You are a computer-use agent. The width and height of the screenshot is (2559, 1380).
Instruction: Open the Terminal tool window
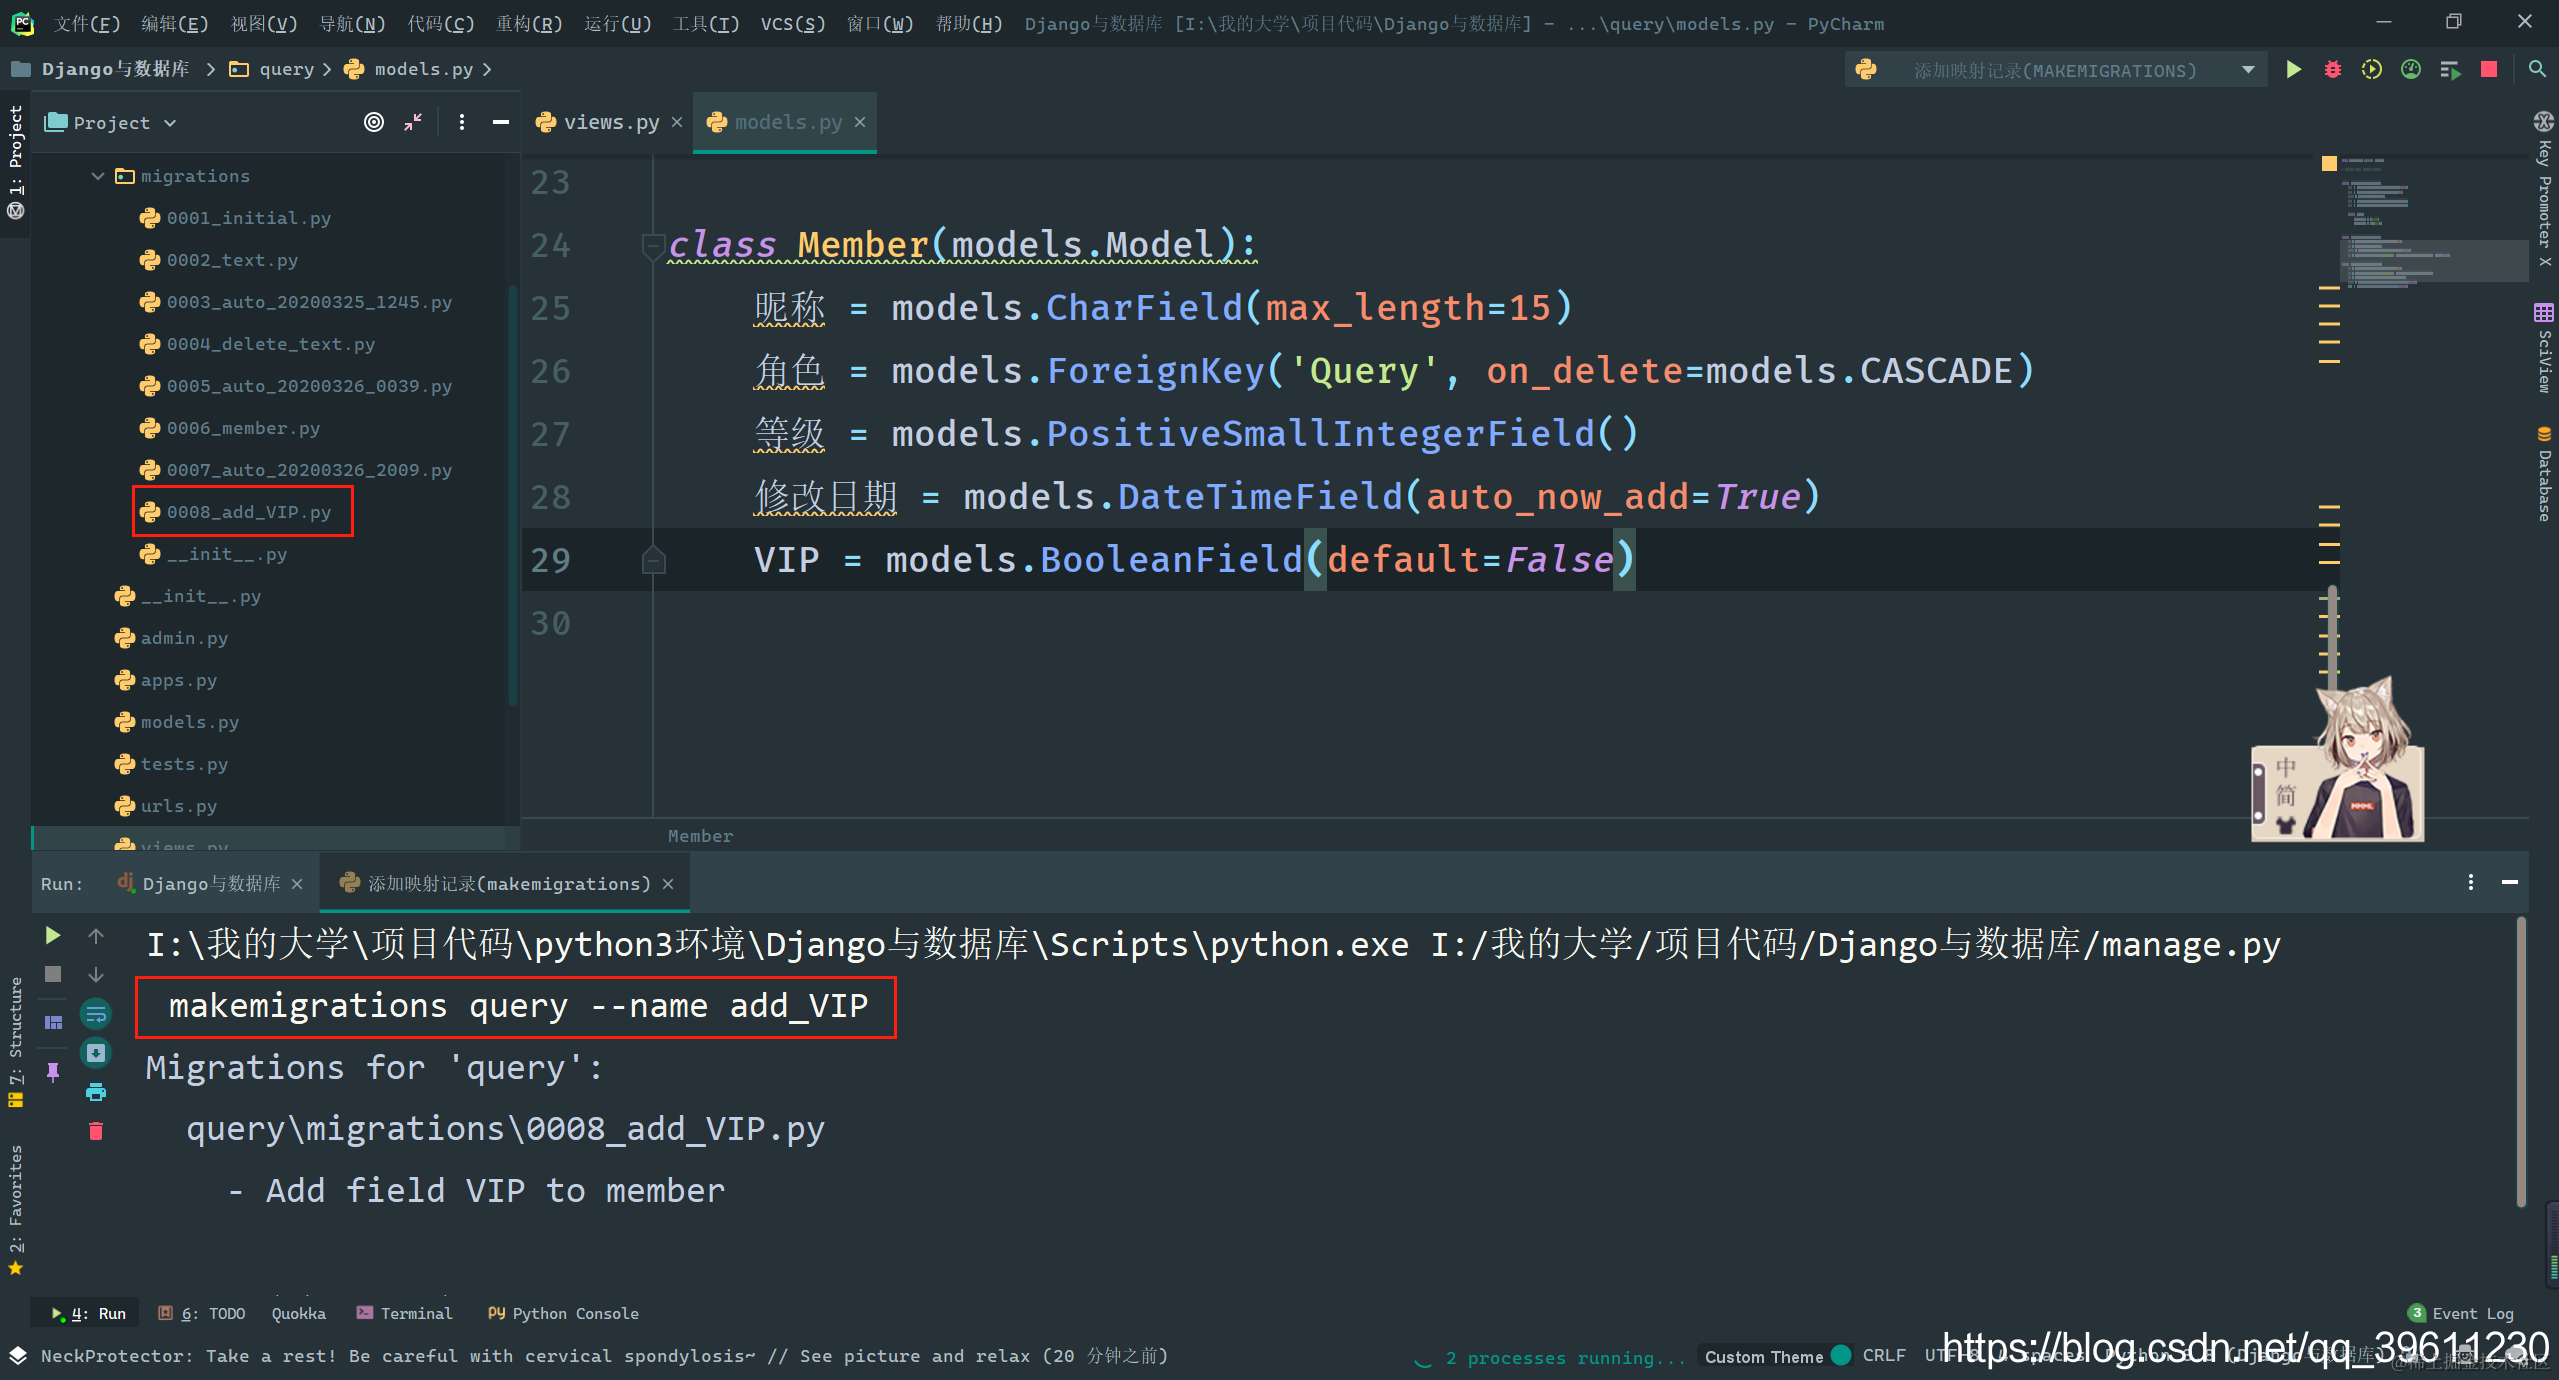pyautogui.click(x=405, y=1313)
